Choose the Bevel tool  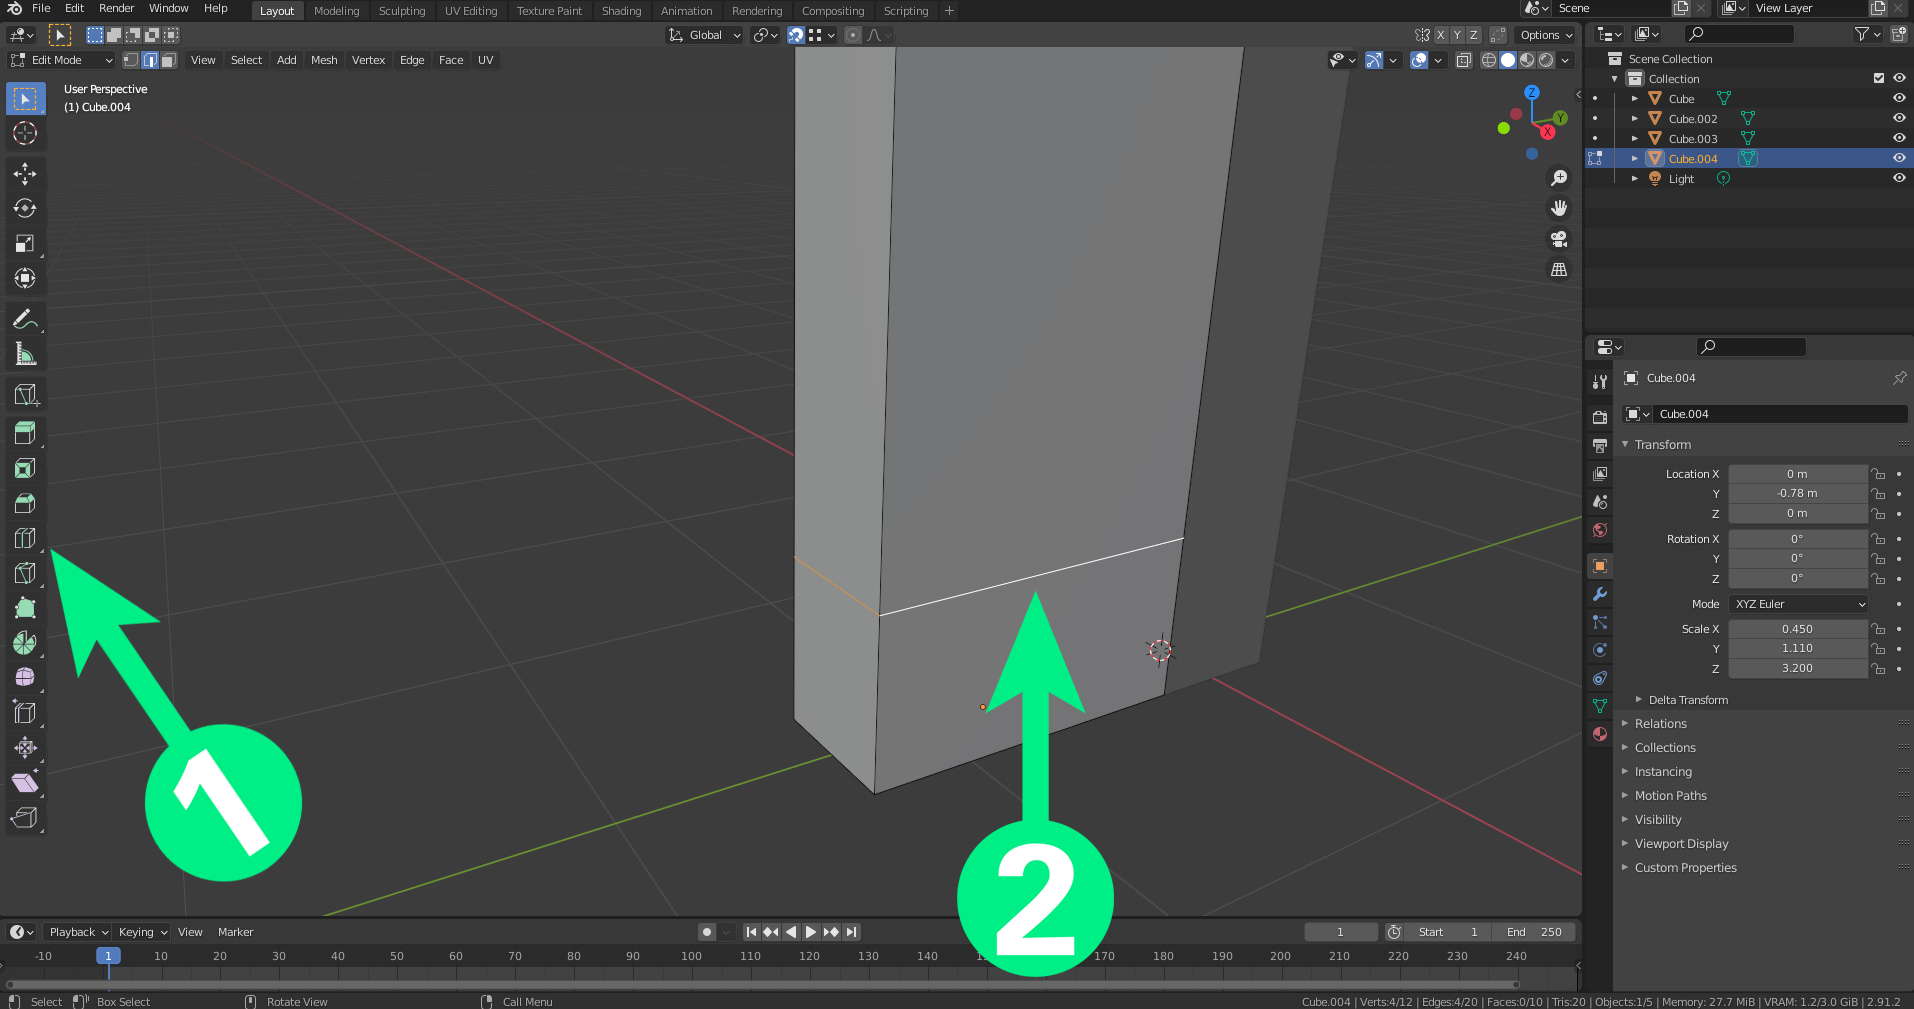[25, 503]
